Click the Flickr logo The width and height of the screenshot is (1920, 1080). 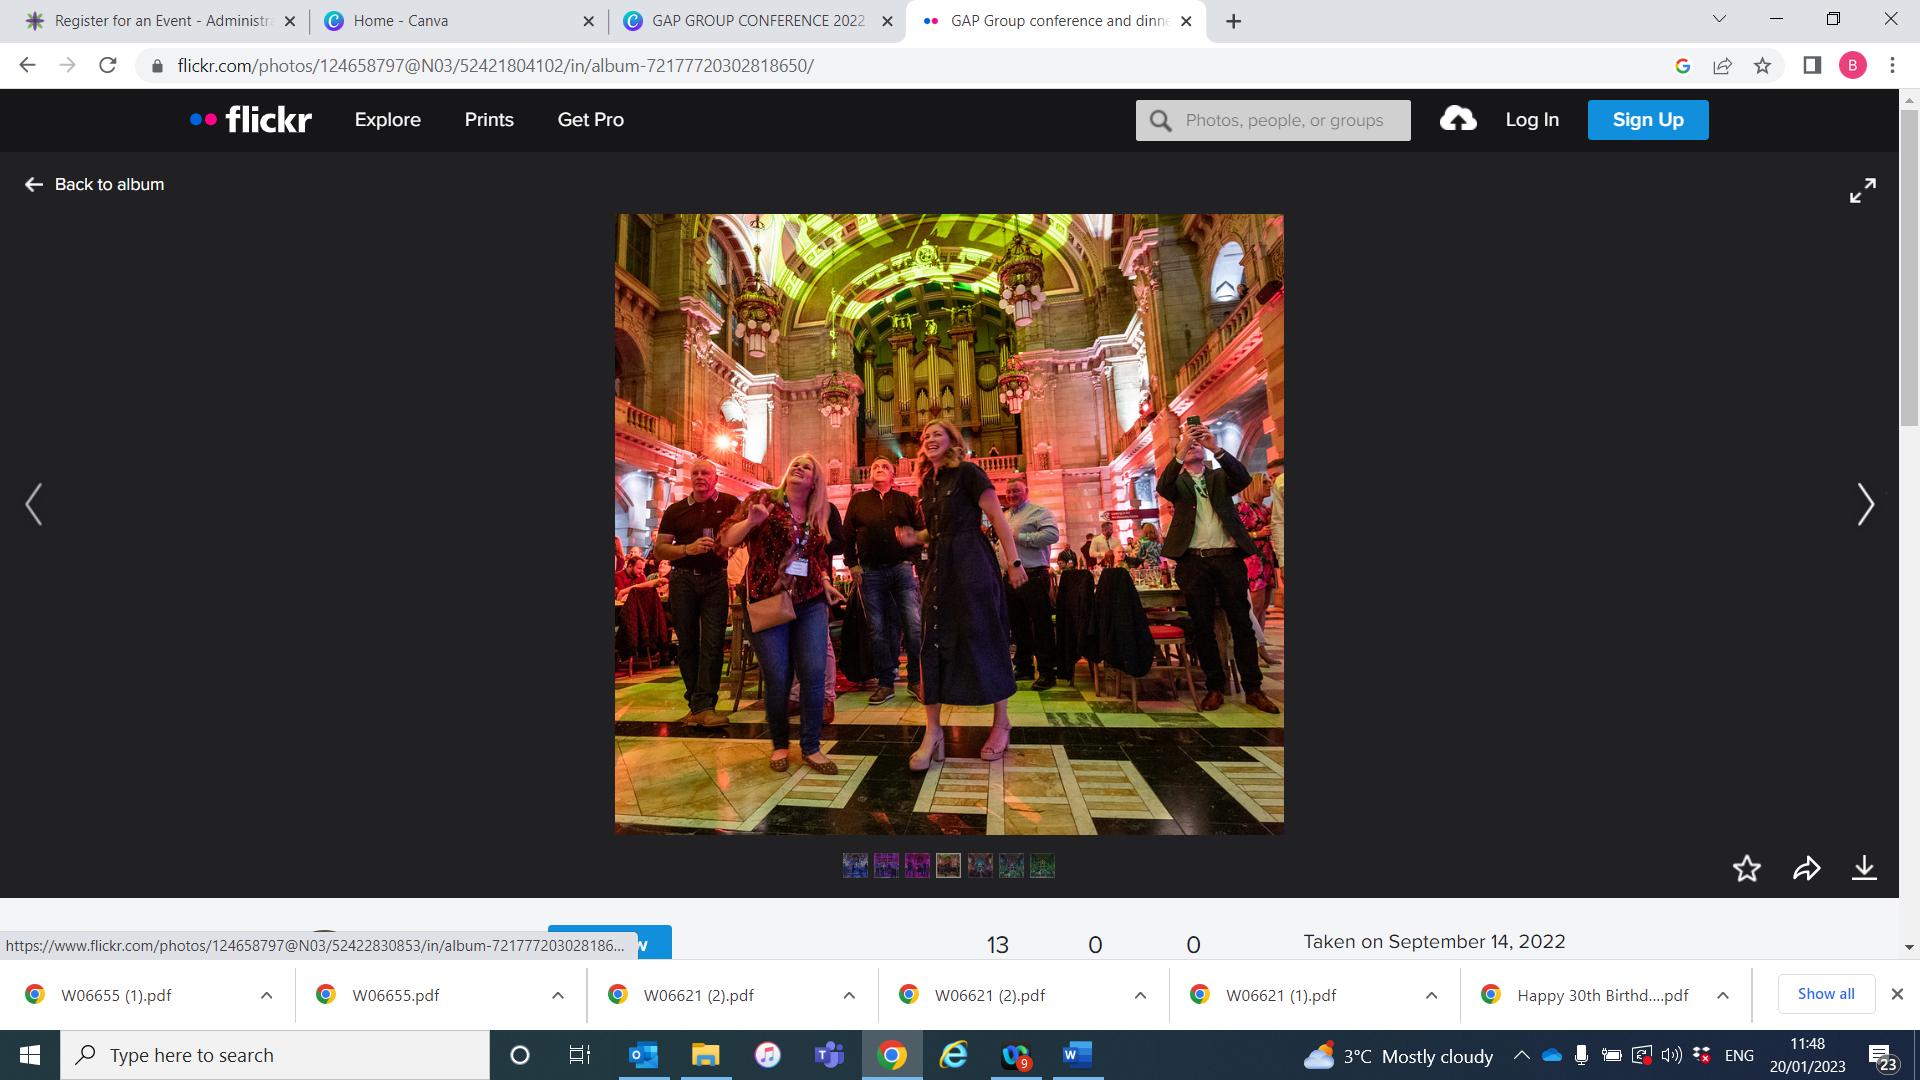pyautogui.click(x=251, y=120)
